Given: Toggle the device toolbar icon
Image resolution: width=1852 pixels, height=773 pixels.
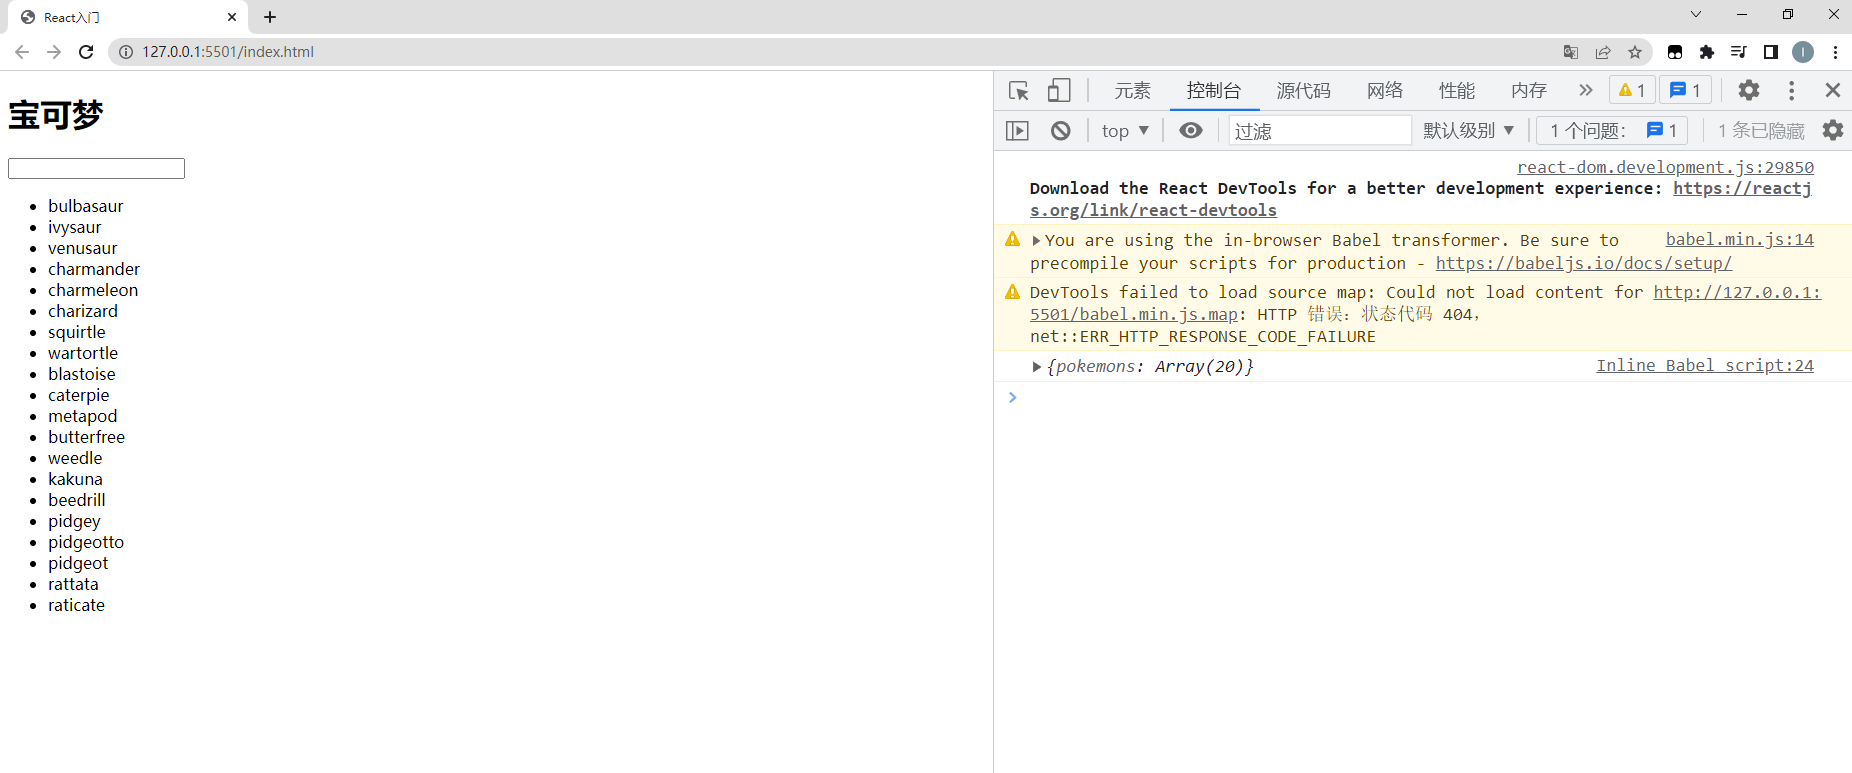Looking at the screenshot, I should tap(1059, 91).
